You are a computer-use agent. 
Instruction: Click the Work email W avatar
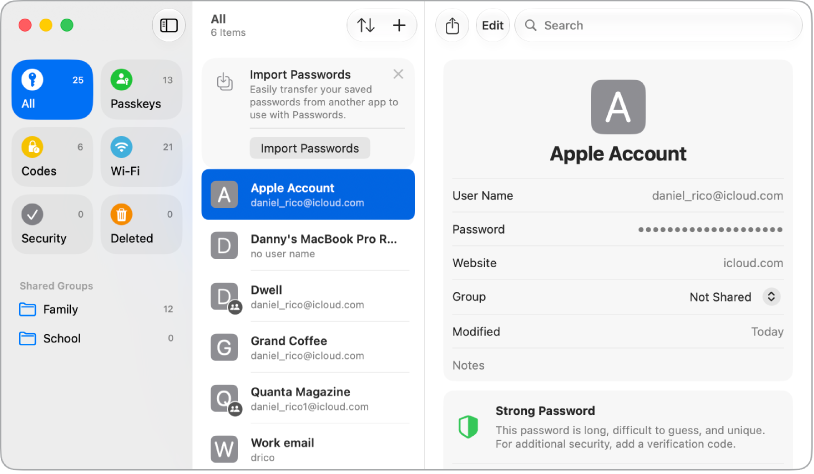224,449
